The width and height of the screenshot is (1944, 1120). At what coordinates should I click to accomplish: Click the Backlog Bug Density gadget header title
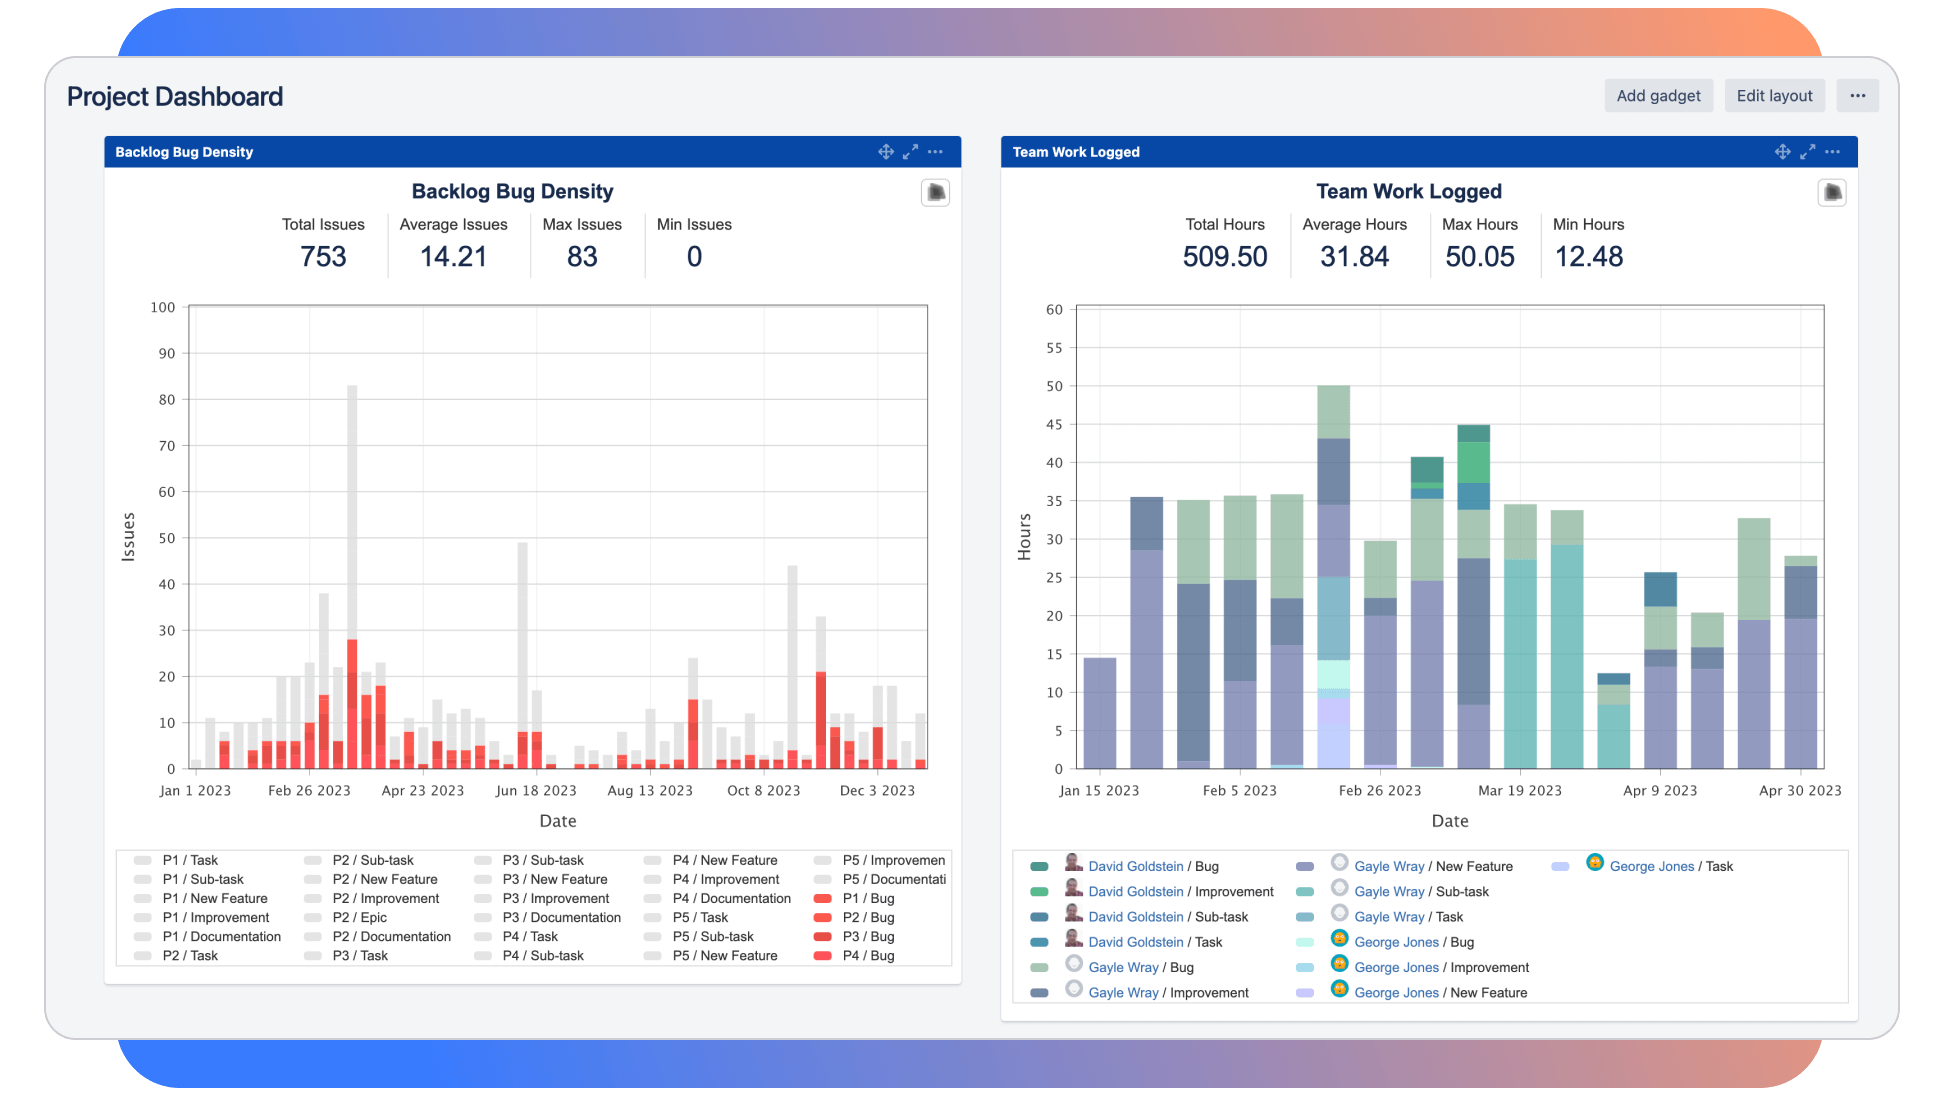pyautogui.click(x=184, y=152)
